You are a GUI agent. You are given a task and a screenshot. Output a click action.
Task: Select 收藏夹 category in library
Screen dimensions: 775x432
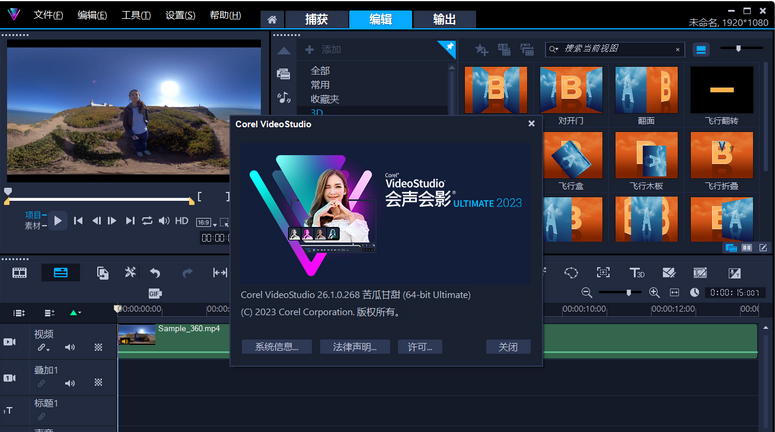coord(325,99)
